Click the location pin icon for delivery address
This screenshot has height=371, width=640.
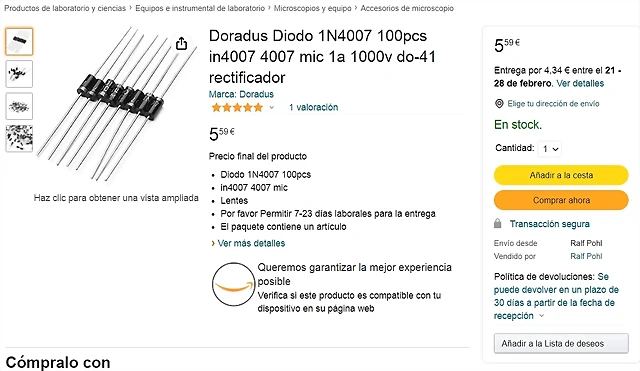point(499,104)
